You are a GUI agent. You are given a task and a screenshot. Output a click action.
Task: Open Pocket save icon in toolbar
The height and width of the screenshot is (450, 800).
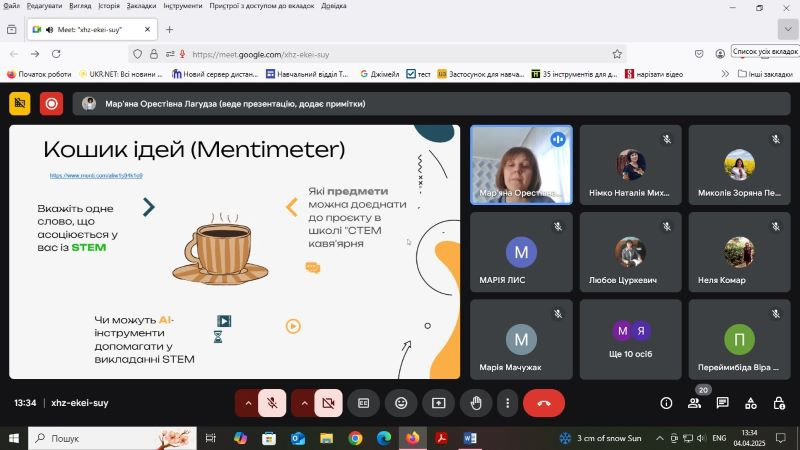[699, 54]
